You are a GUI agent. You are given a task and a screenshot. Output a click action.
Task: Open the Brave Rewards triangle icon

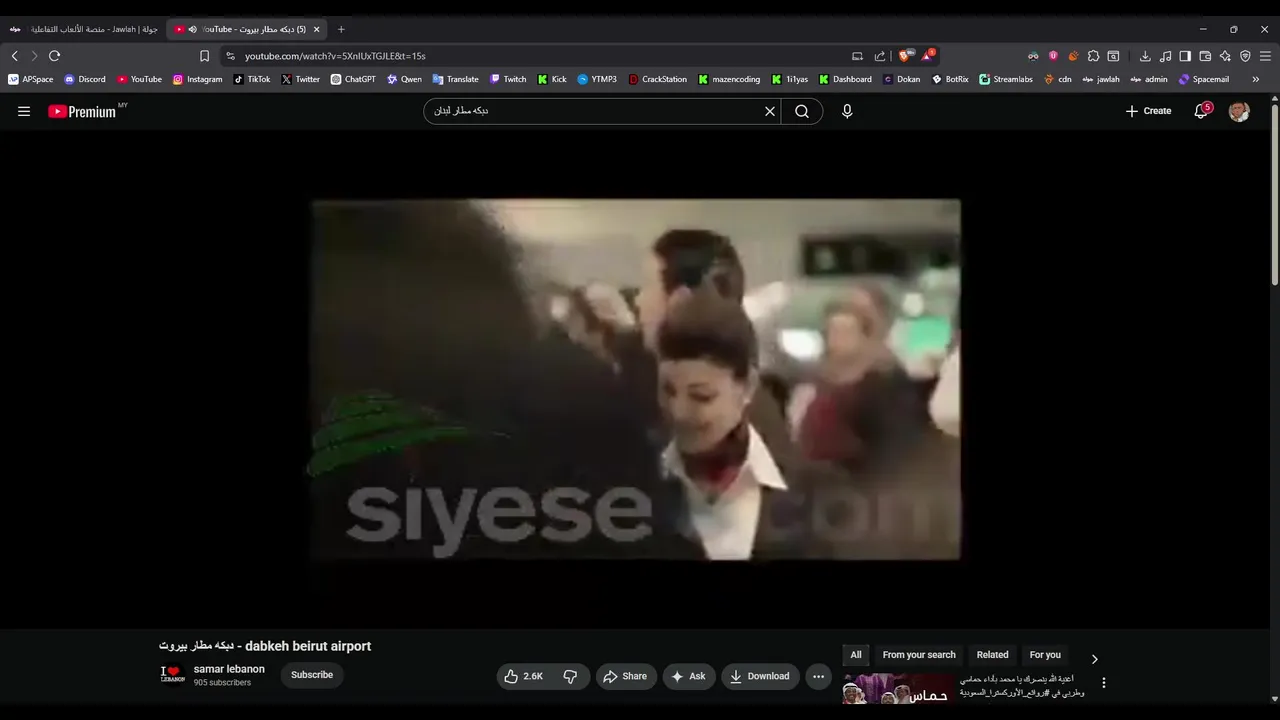point(928,56)
